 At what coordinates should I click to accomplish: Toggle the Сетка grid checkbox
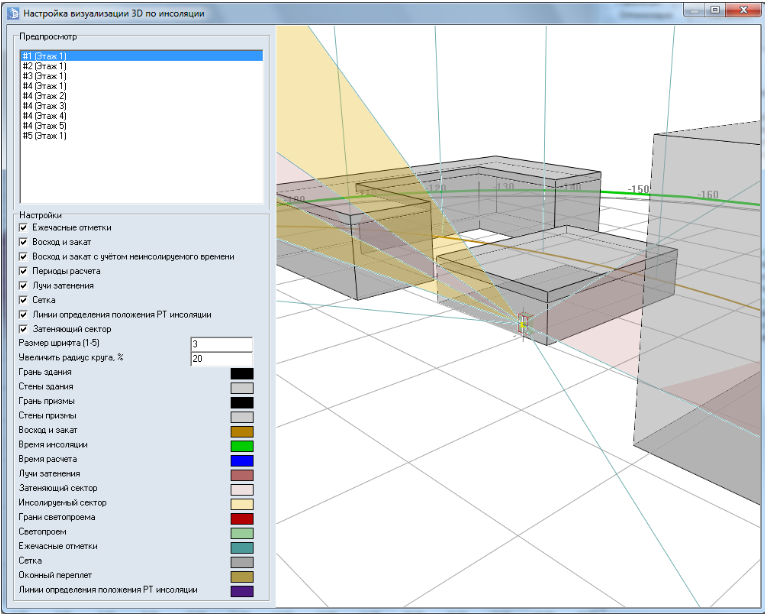point(23,300)
